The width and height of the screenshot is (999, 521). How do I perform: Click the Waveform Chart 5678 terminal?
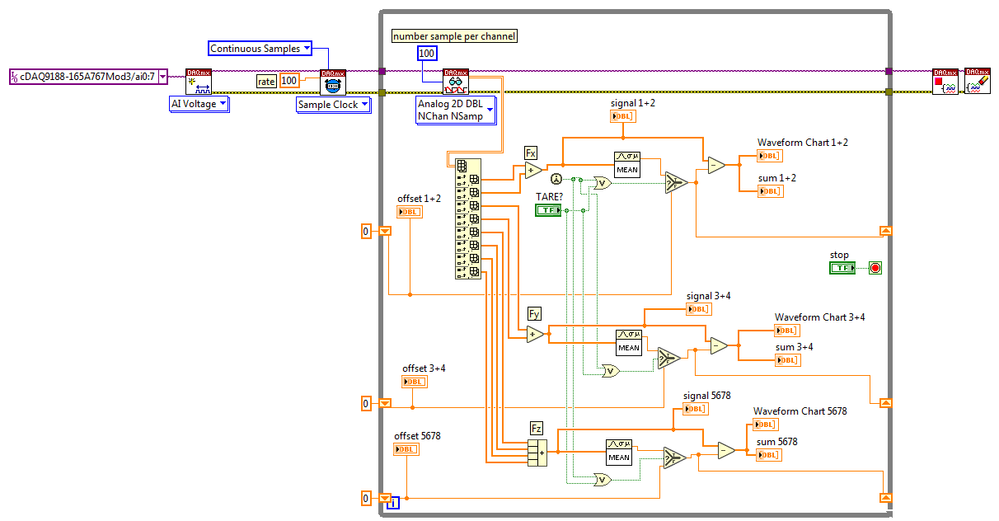[765, 425]
